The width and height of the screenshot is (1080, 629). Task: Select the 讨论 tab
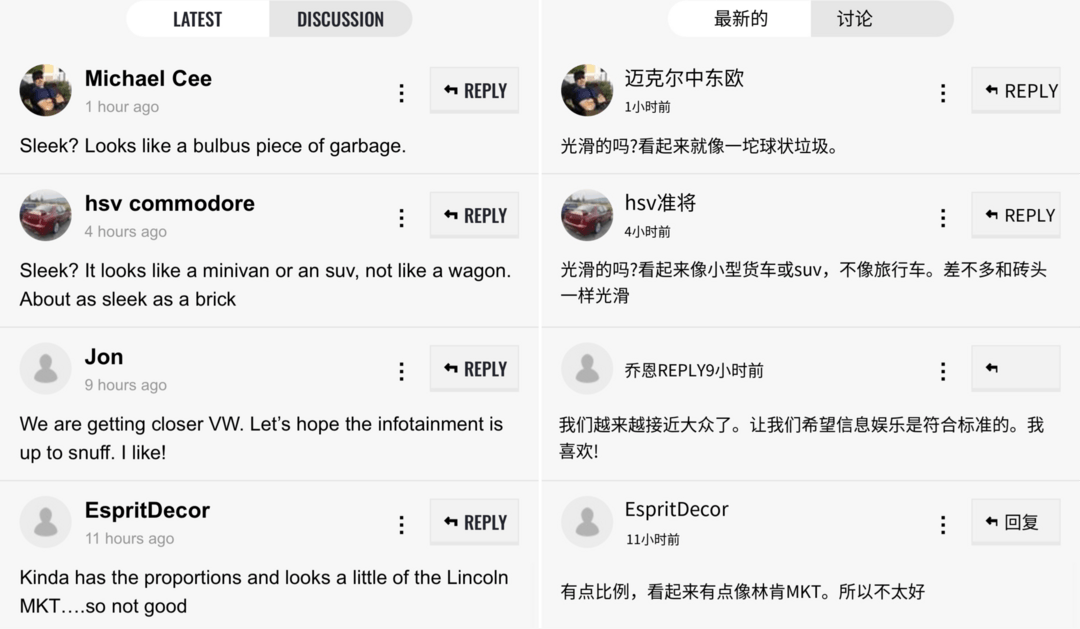[x=855, y=19]
